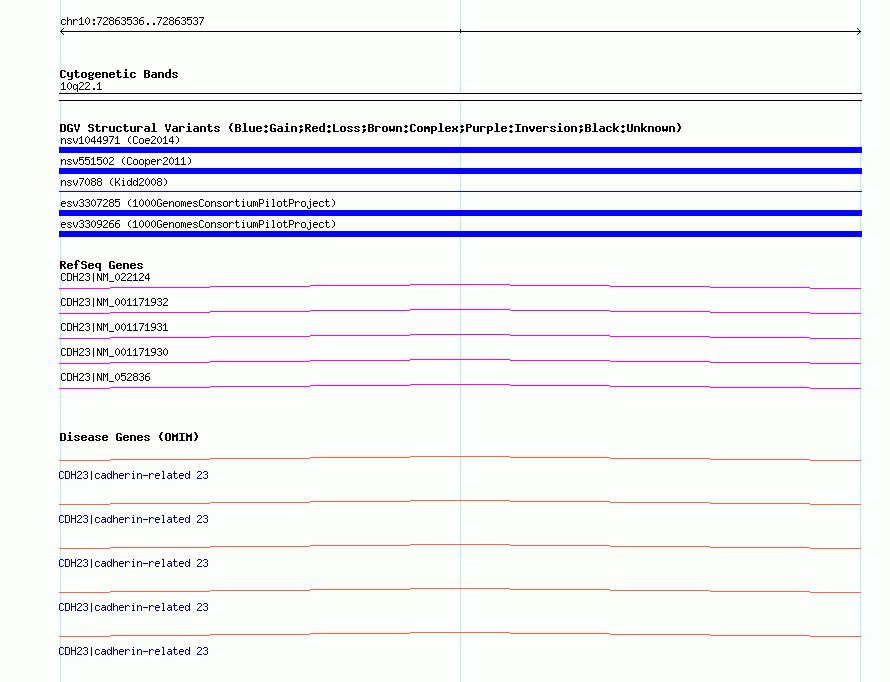Click the blue gain bar under nsv1044971

point(460,150)
